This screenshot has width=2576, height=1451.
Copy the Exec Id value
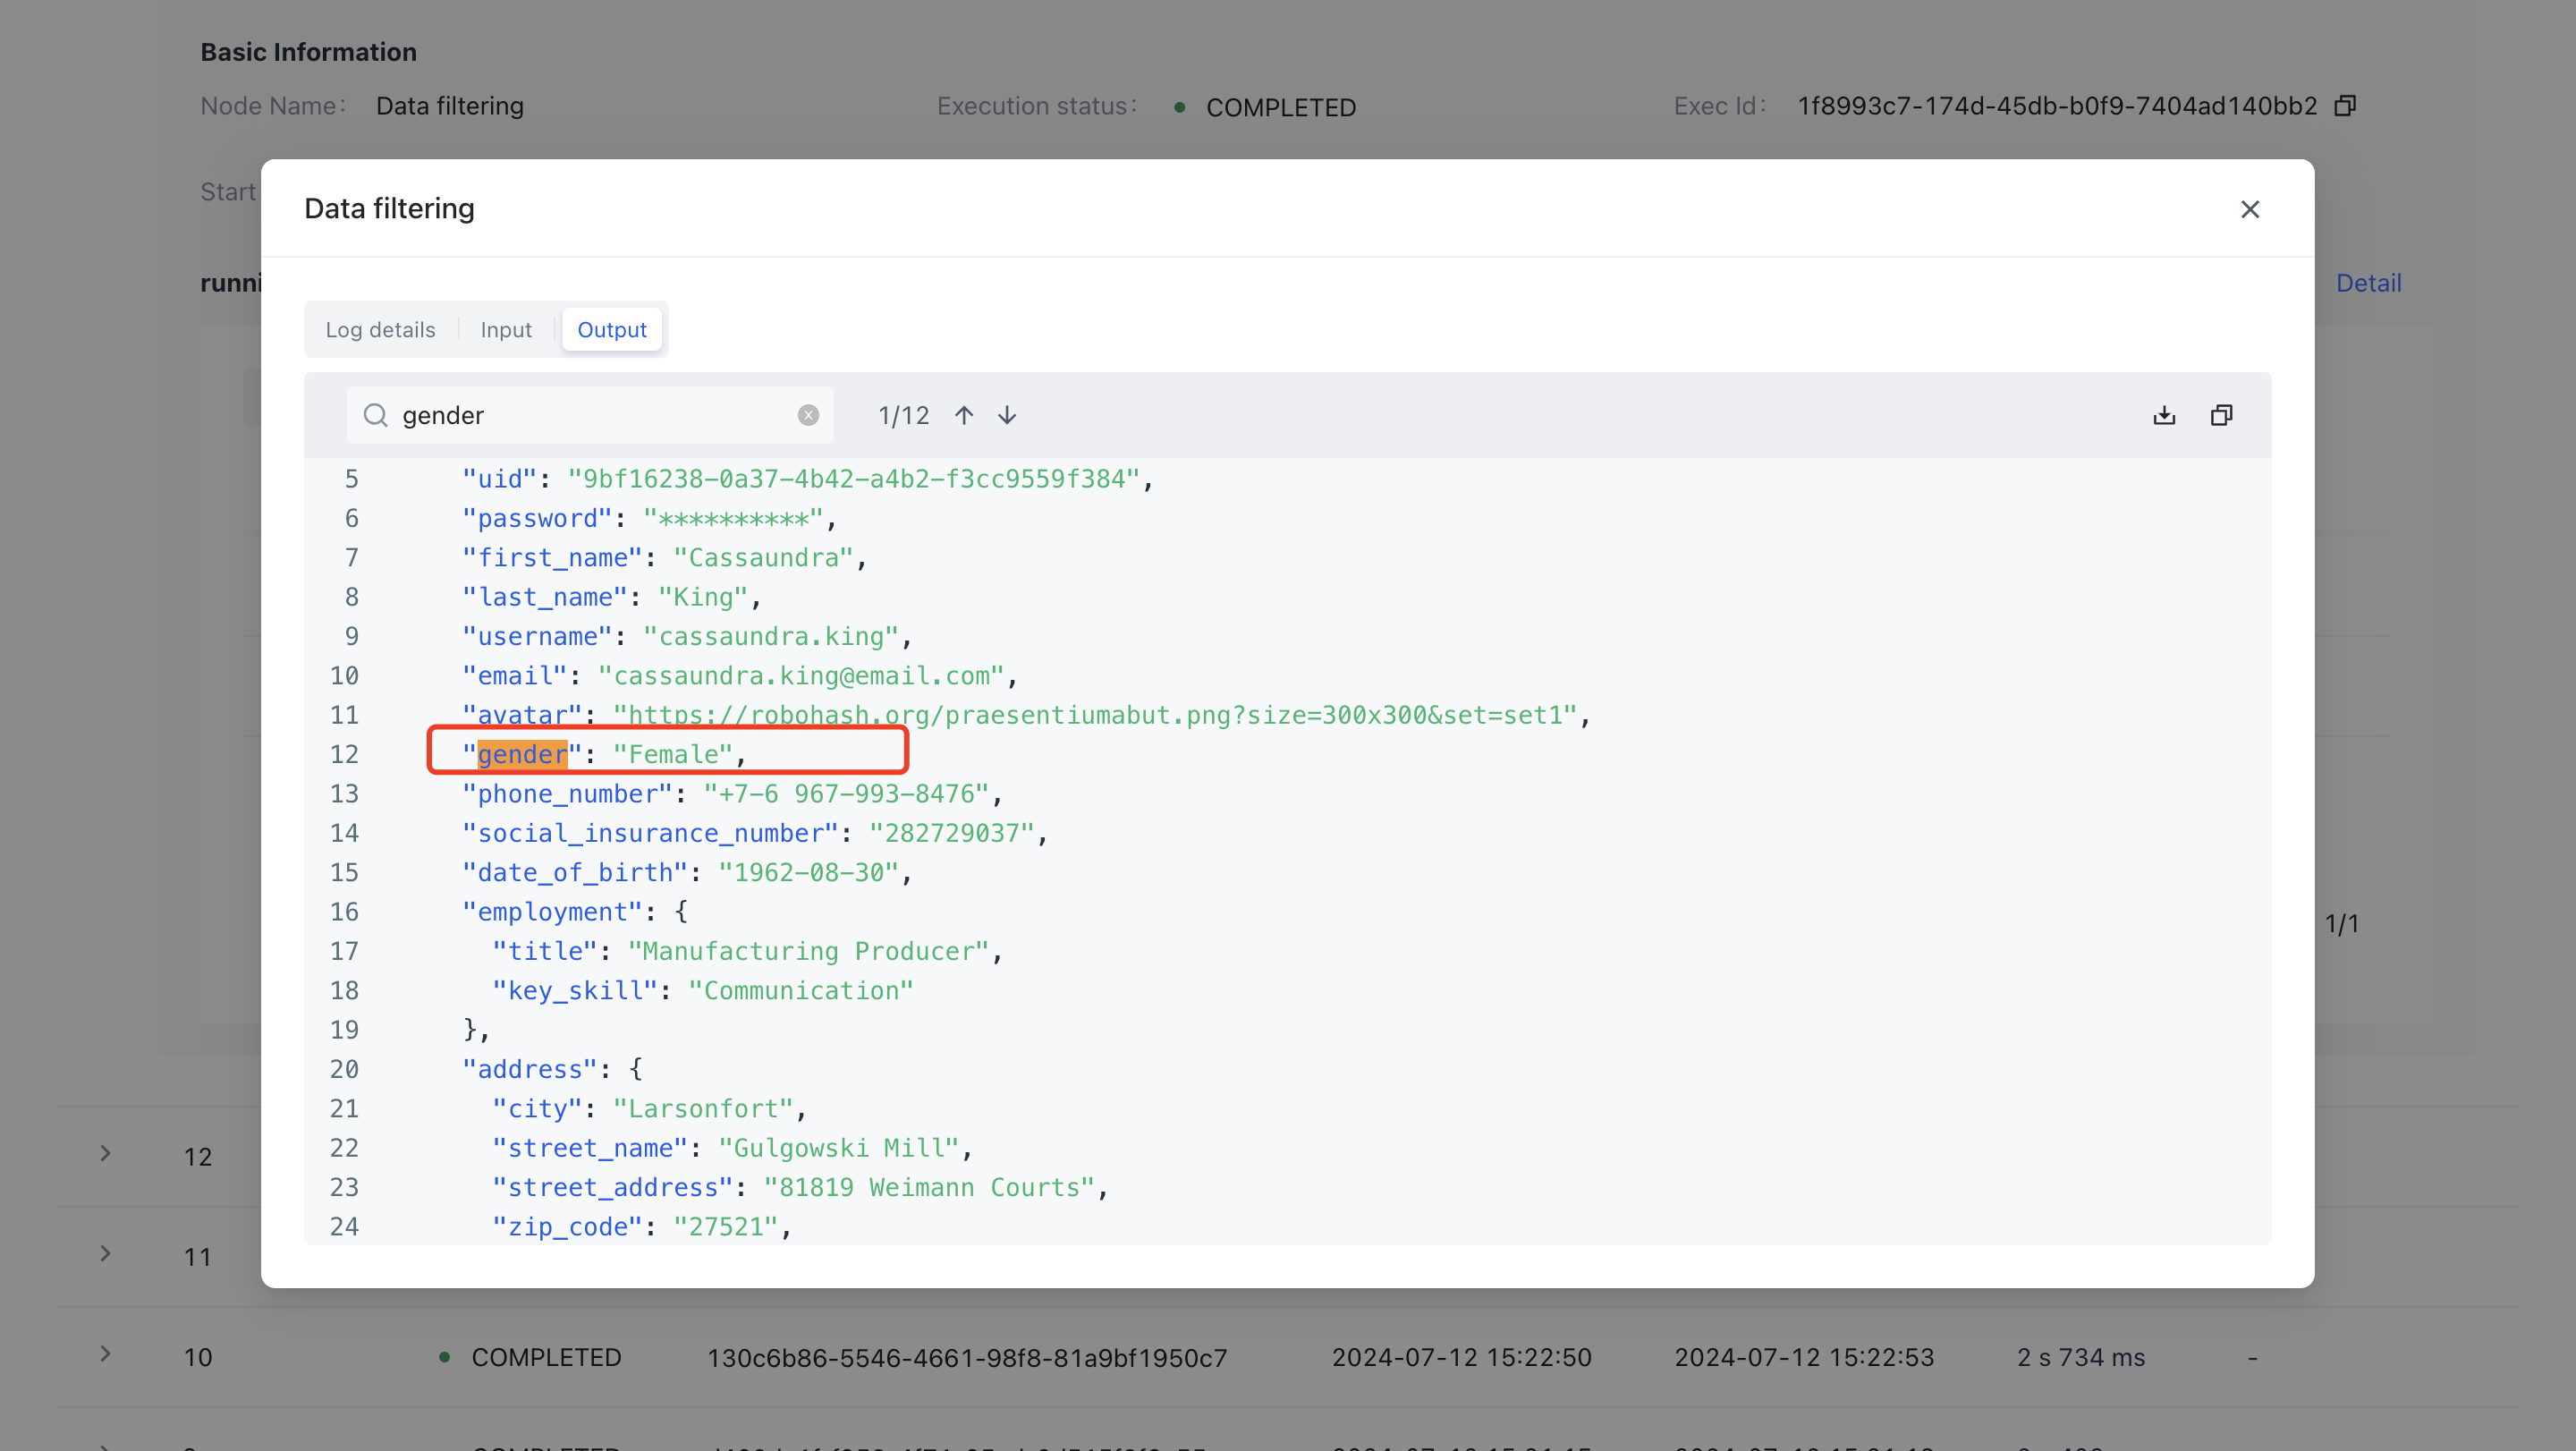coord(2345,106)
